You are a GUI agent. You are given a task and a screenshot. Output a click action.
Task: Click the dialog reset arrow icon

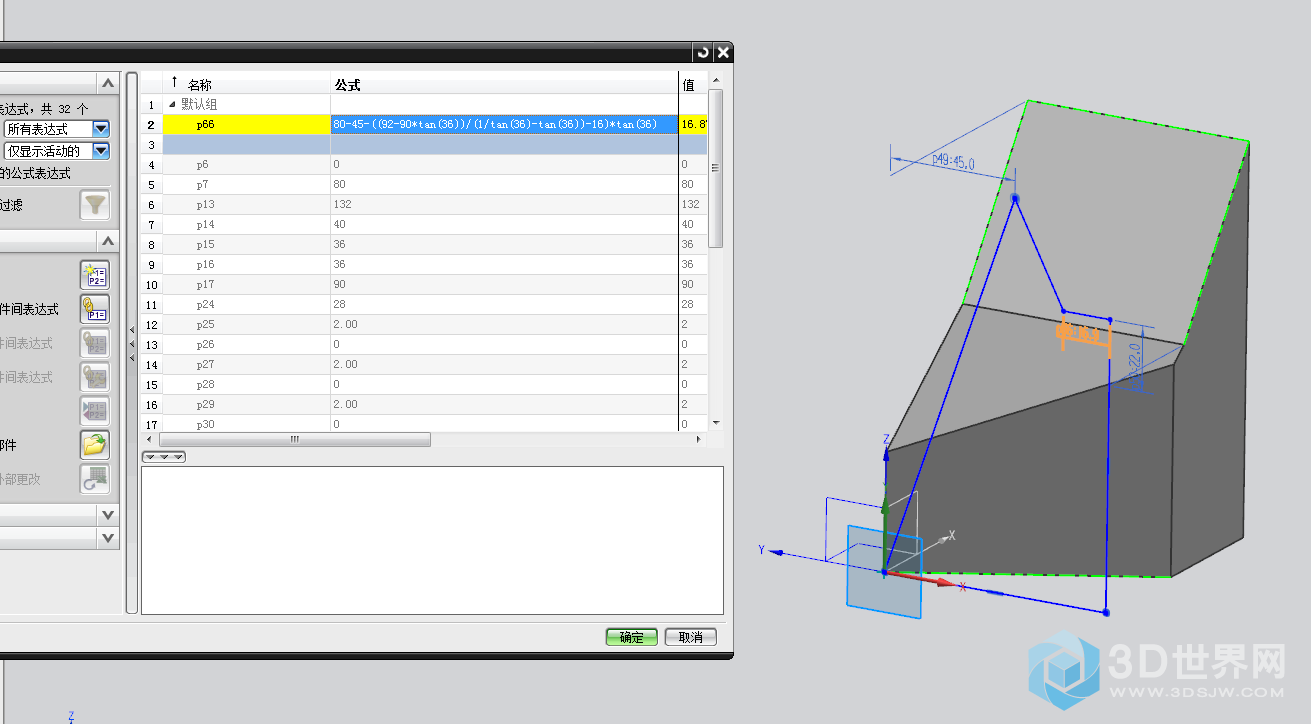click(x=703, y=53)
